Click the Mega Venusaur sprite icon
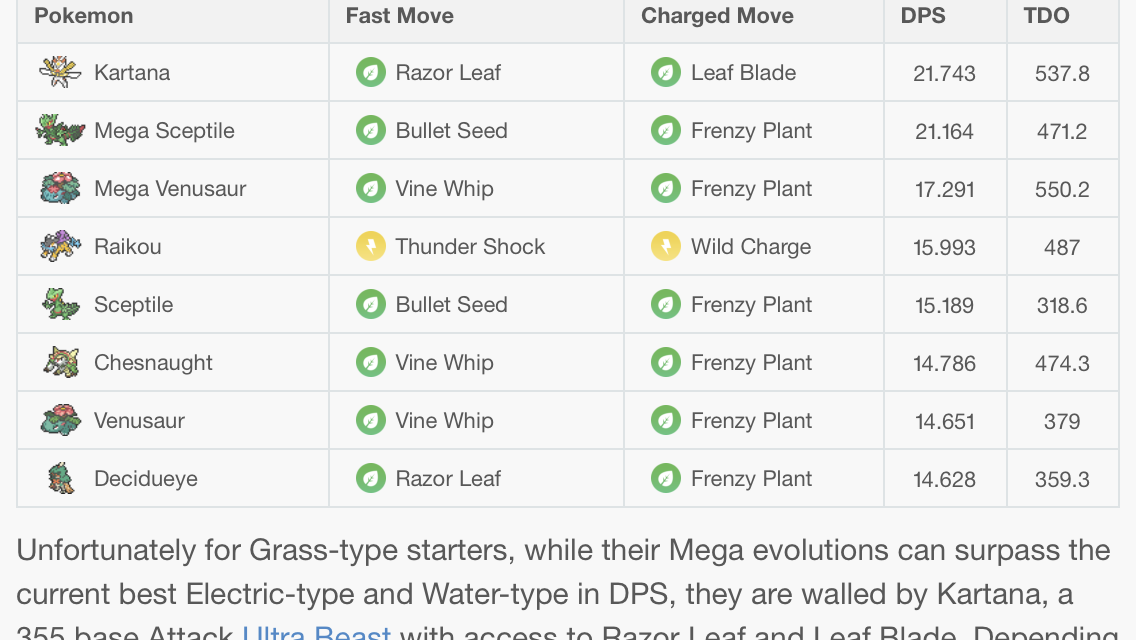The height and width of the screenshot is (640, 1136). click(x=60, y=188)
